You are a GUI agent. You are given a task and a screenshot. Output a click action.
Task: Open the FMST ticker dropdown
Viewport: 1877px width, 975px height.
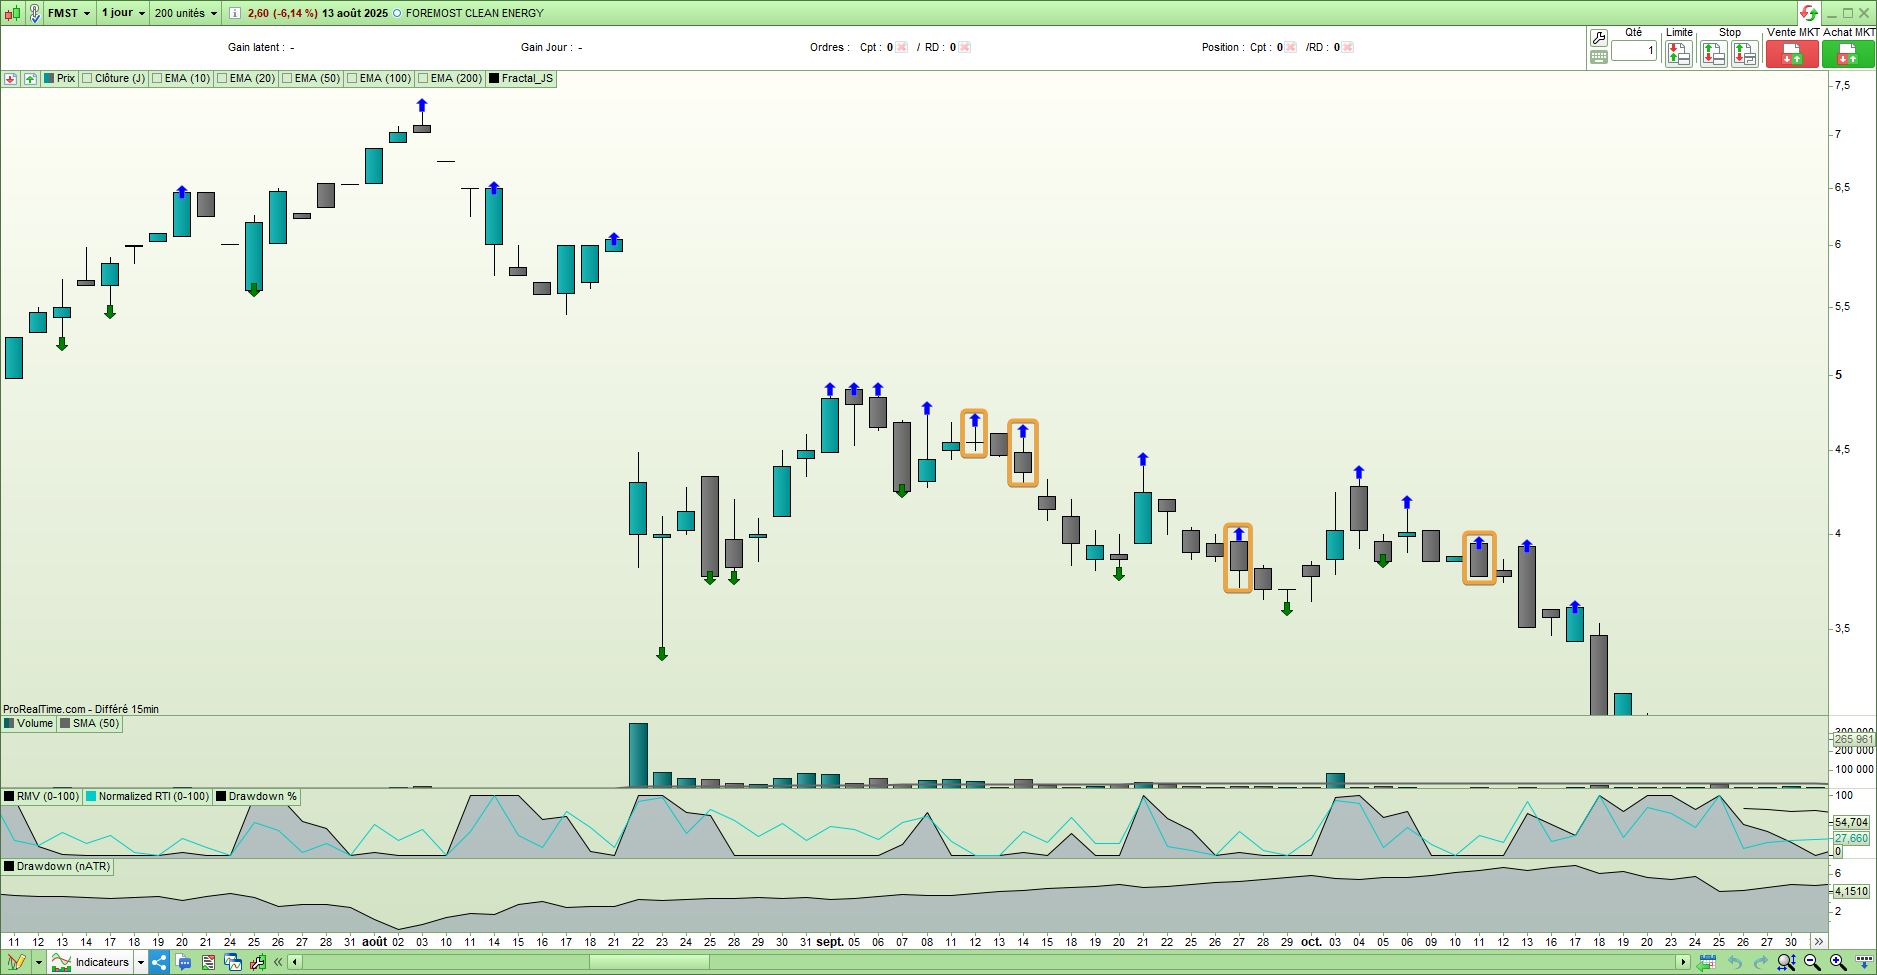pos(69,13)
